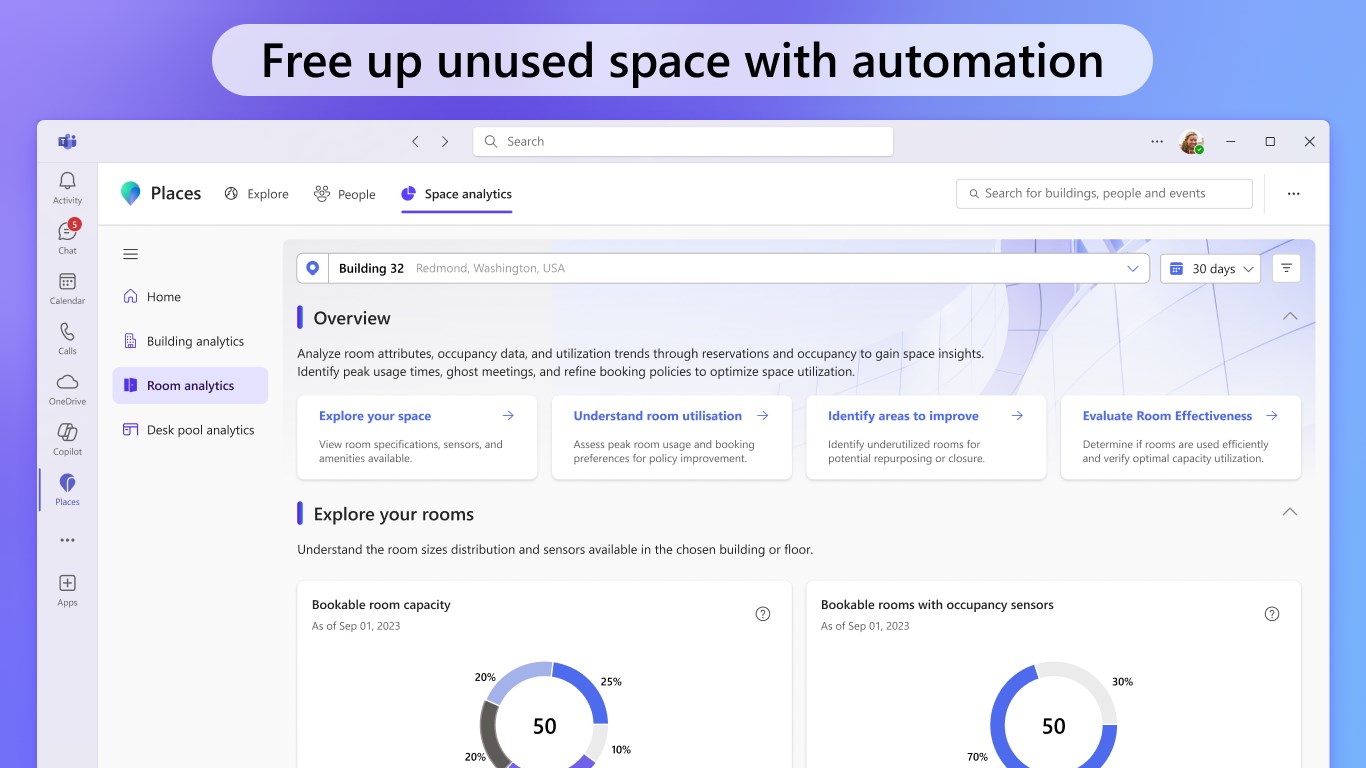Open Calls in the Teams sidebar
Viewport: 1366px width, 768px height.
tap(67, 338)
